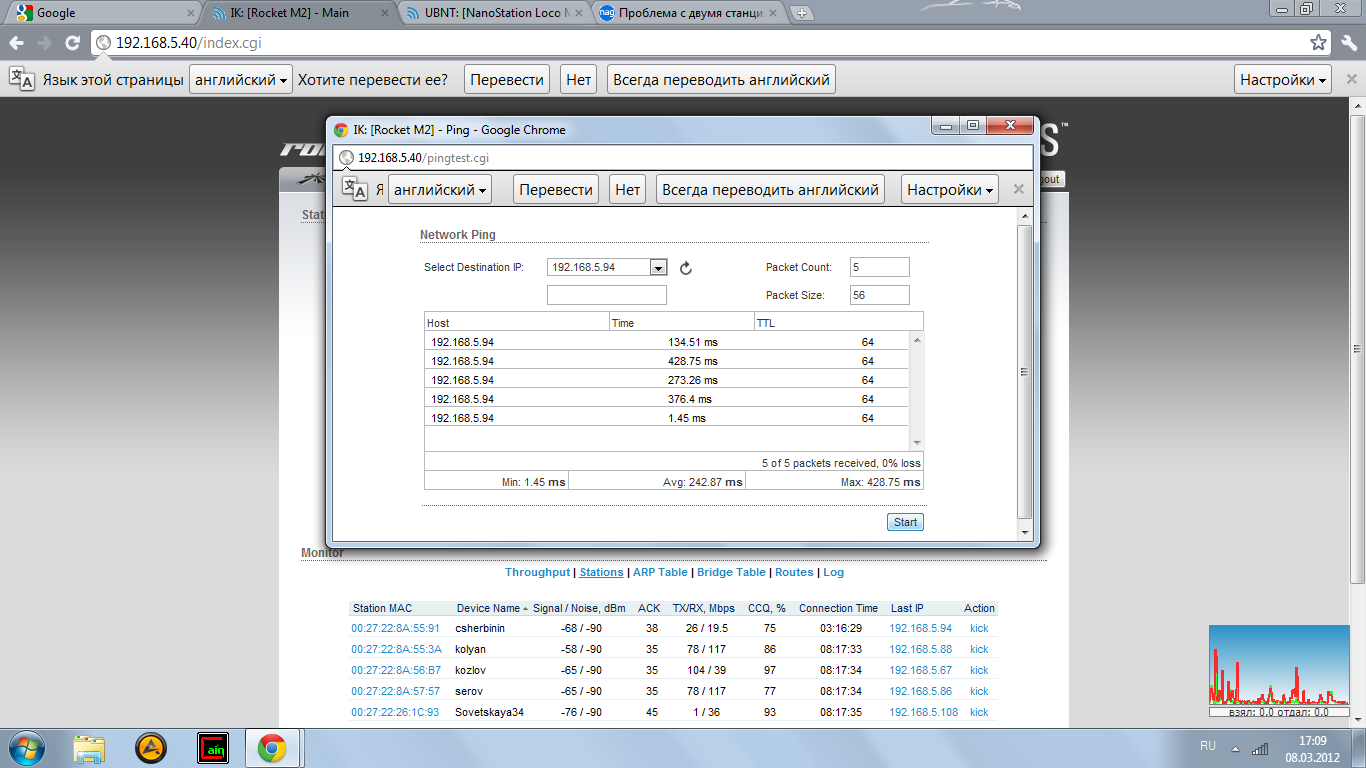
Task: Close the translate bar in Ping window
Action: pos(1018,189)
